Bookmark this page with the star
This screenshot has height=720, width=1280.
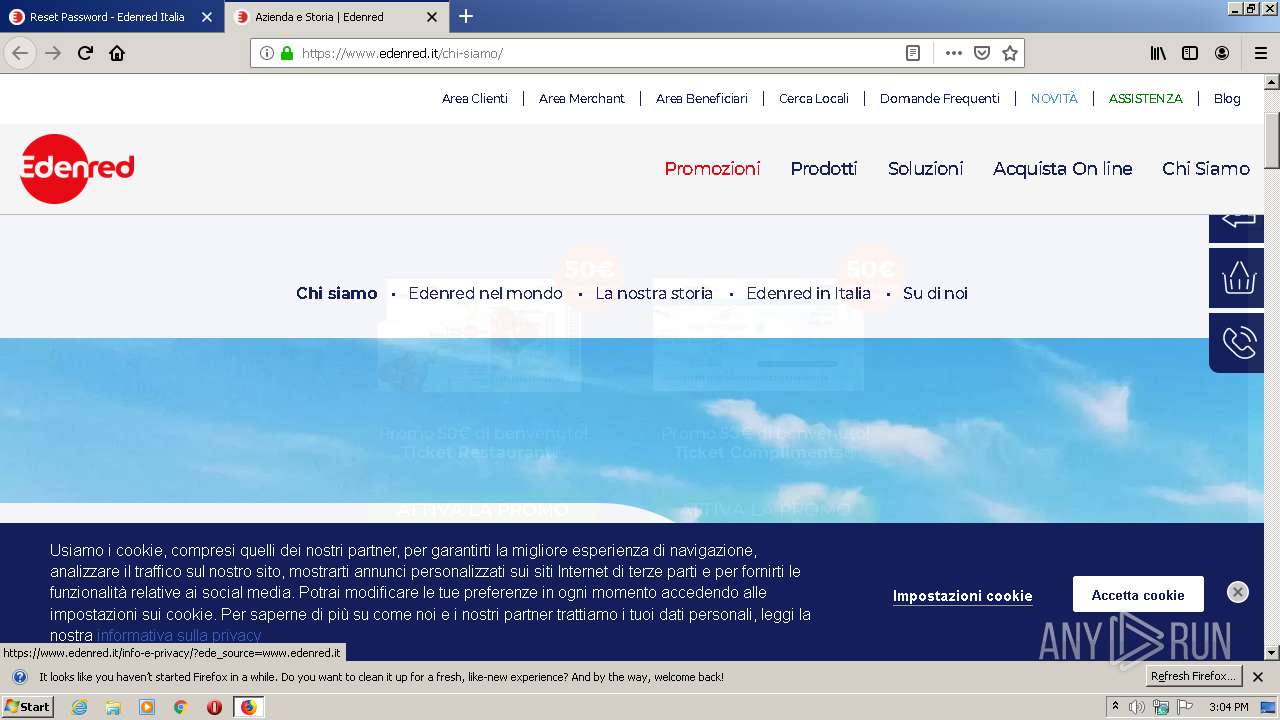point(1010,53)
